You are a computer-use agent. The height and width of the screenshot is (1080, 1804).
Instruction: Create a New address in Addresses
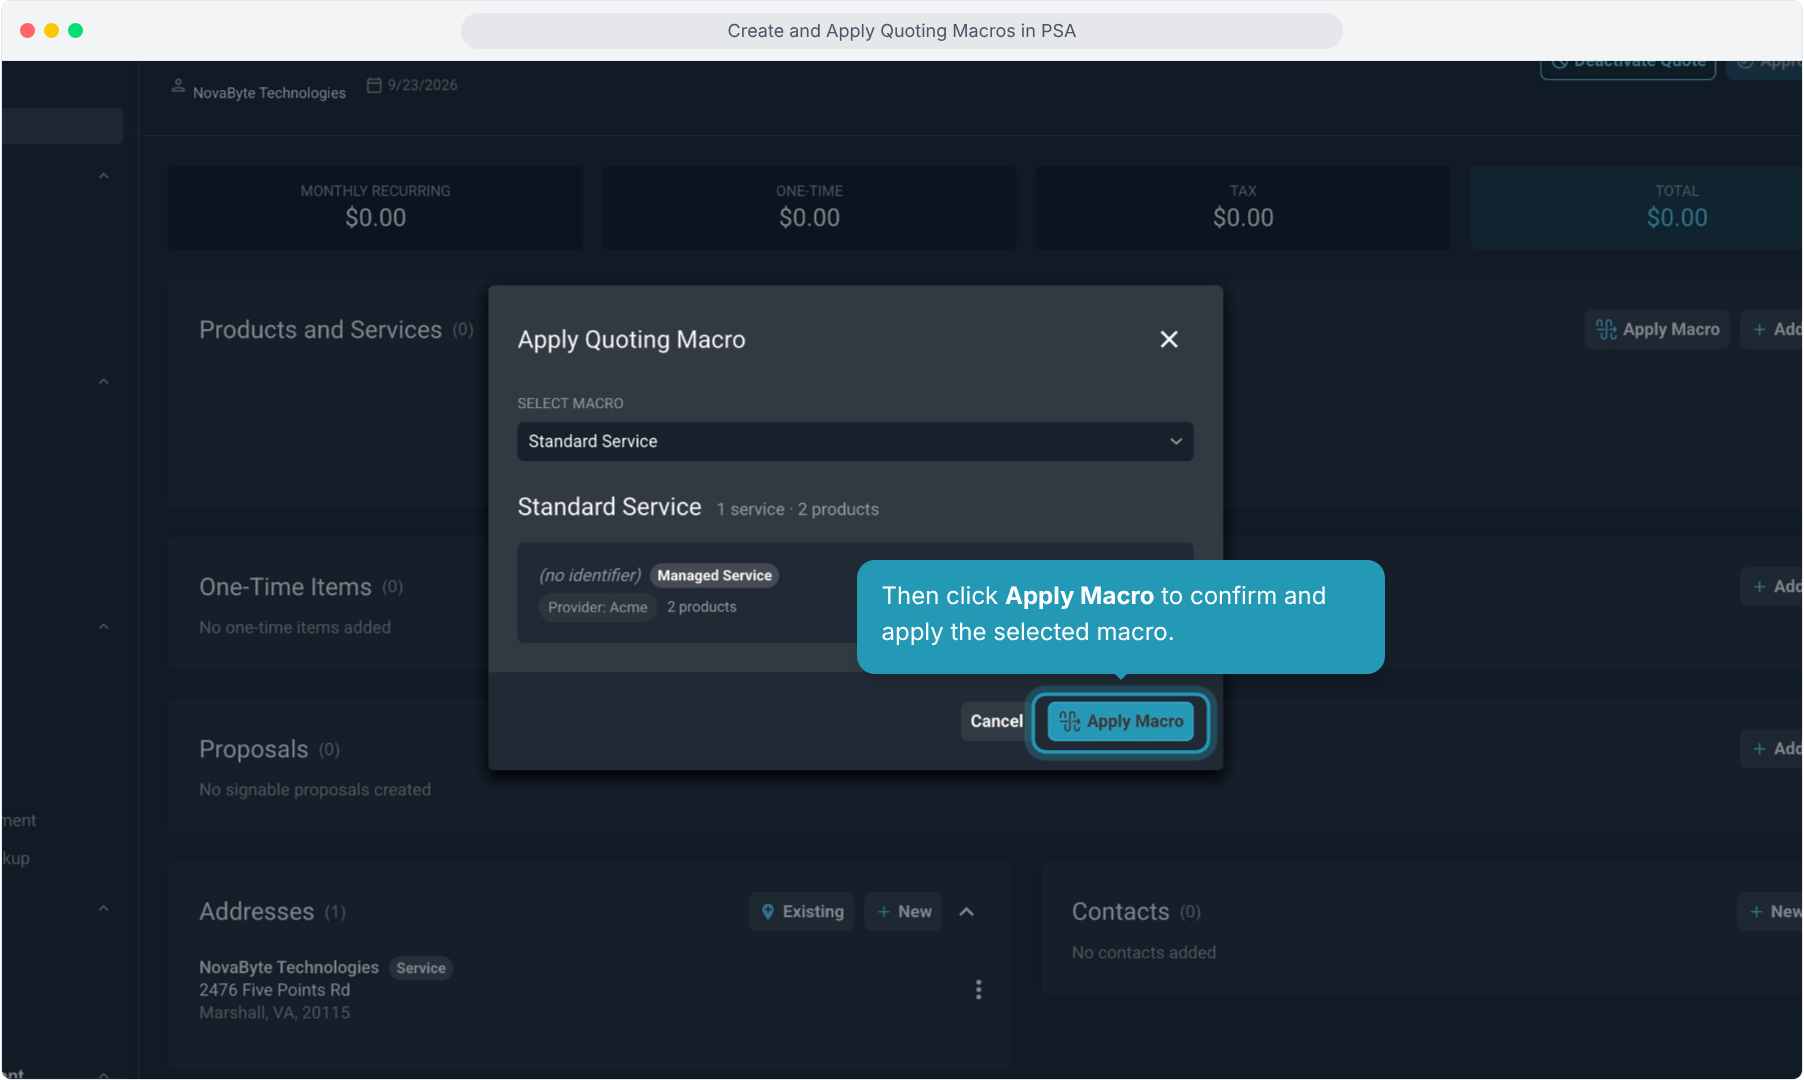(904, 912)
